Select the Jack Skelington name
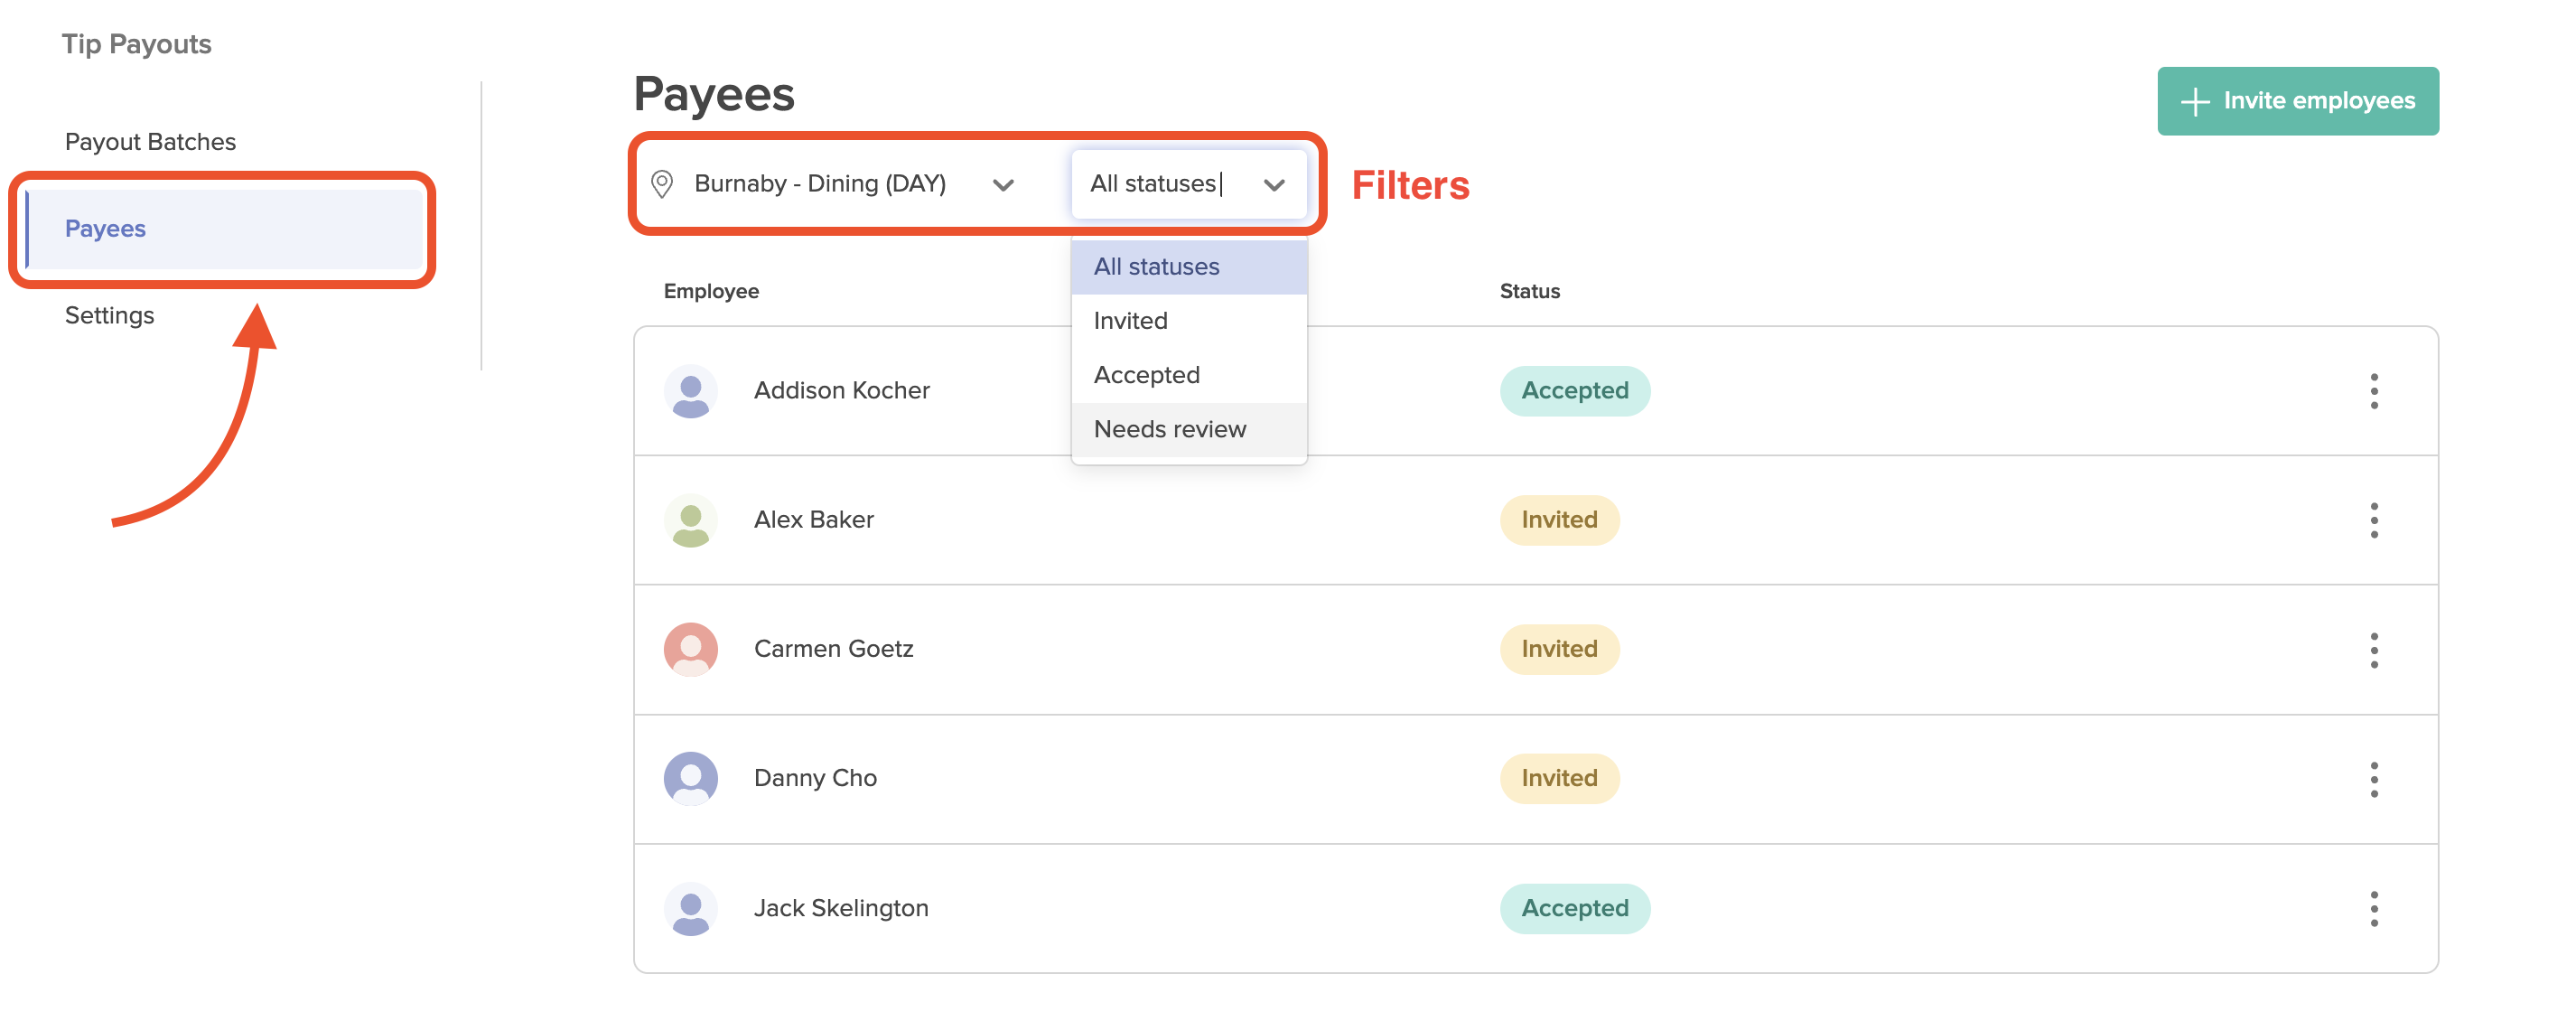2576x1021 pixels. point(840,908)
